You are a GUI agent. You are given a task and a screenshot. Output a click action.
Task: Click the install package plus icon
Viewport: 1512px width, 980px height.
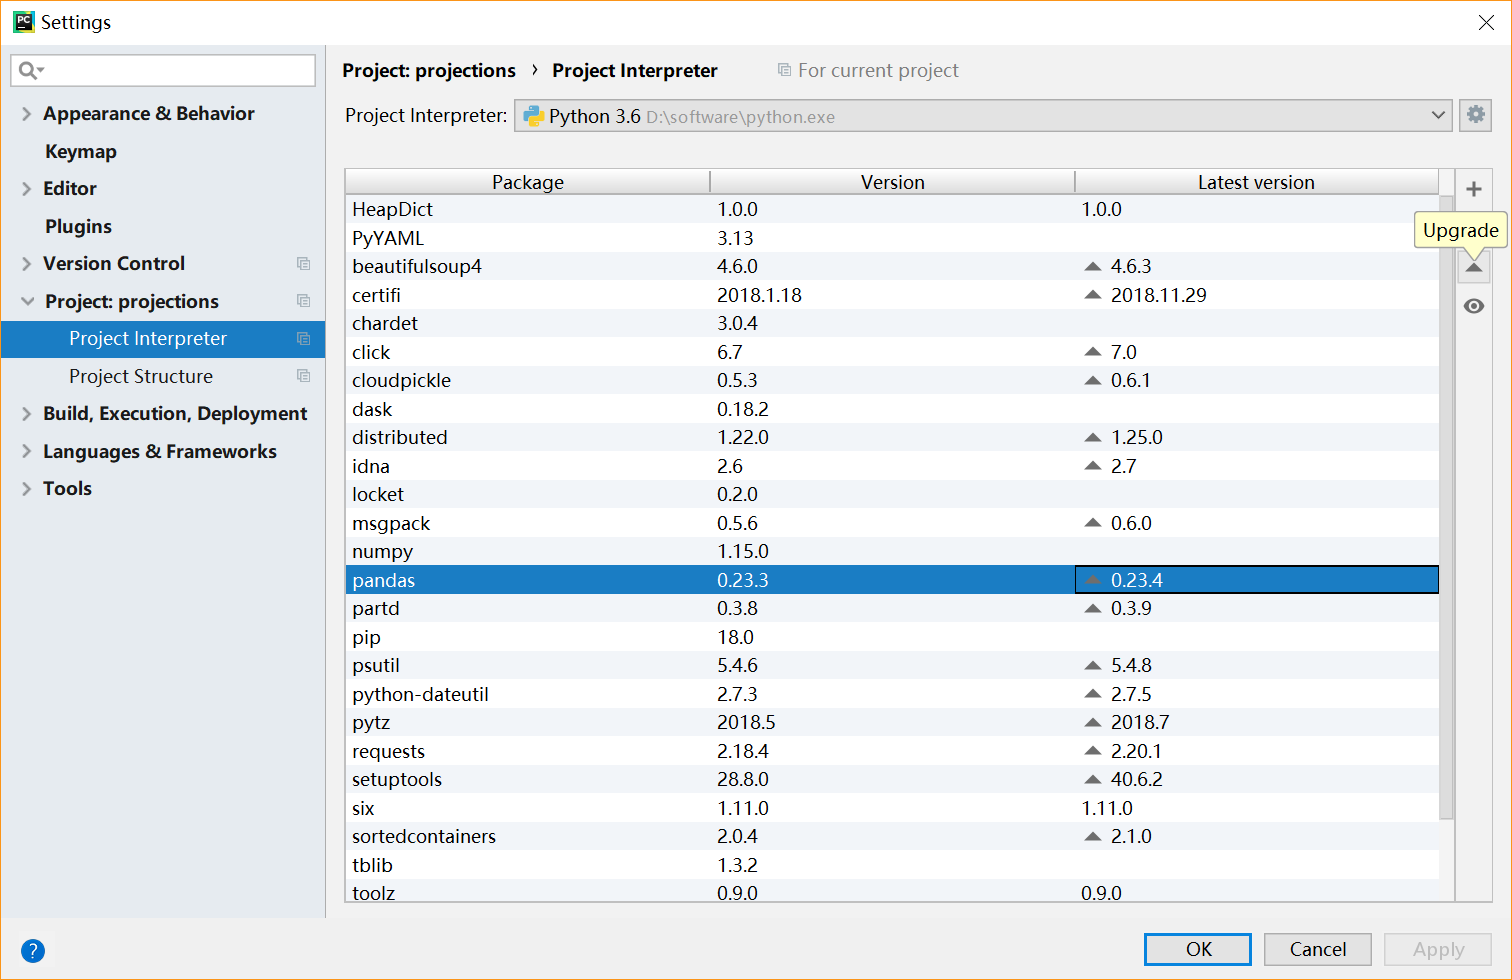(x=1473, y=189)
